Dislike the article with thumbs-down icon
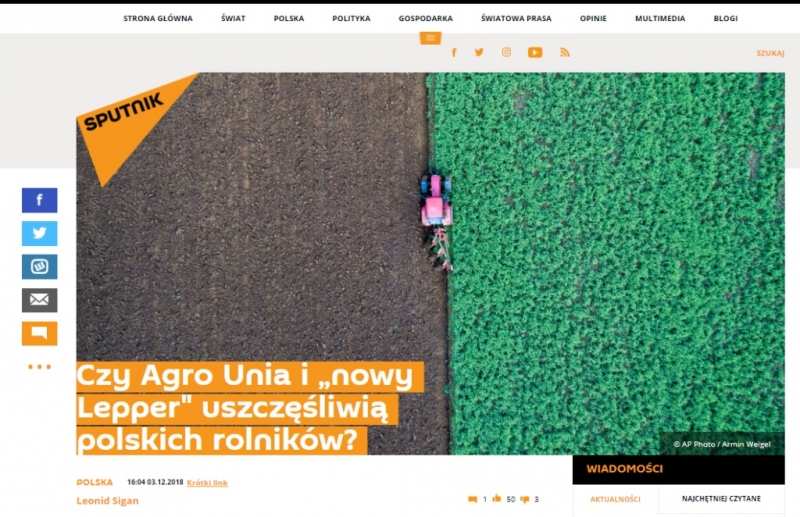 523,499
